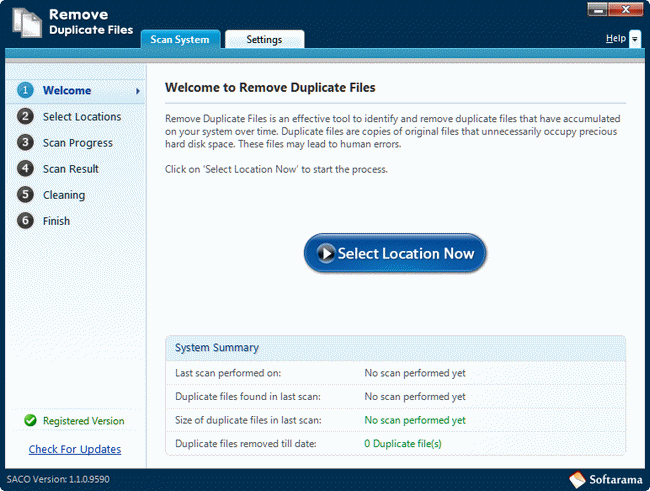
Task: Click the Remove Duplicate Files logo icon
Action: pos(27,22)
